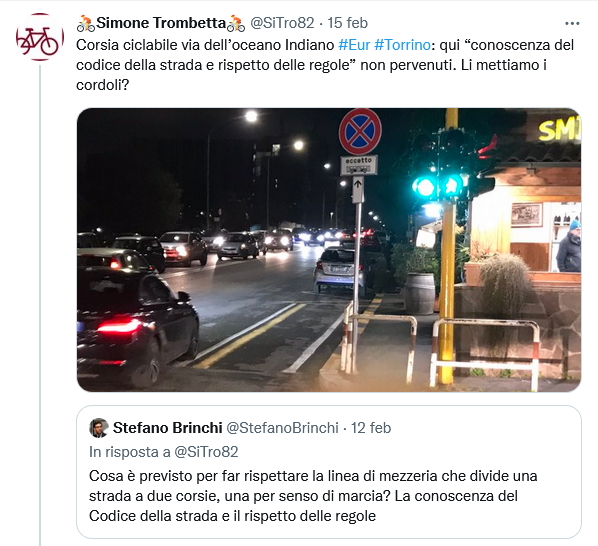598x546 pixels.
Task: Click the no-parking sign in the photo
Action: [x=360, y=132]
